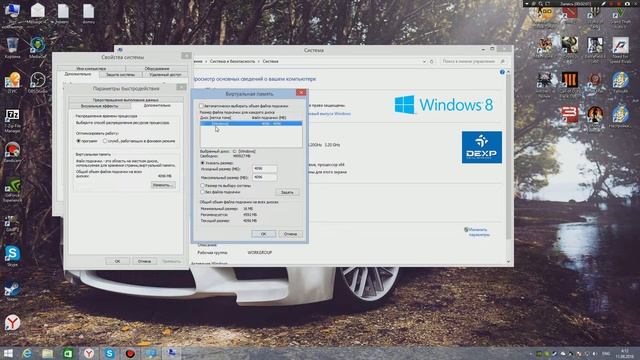
Task: Open the recorder bar dropdown arrow
Action: pos(527,4)
